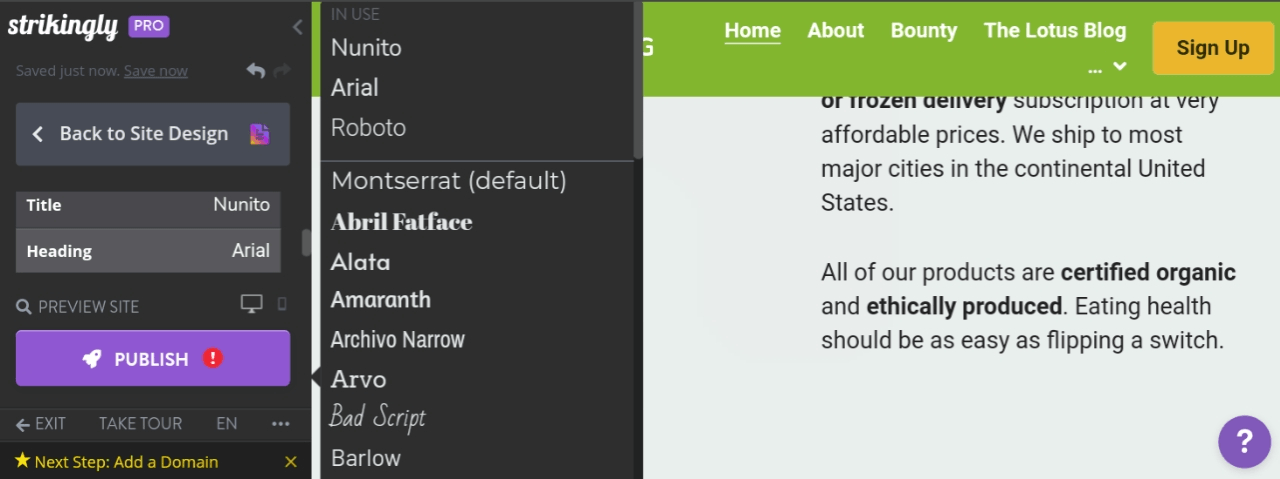Screen dimensions: 1280x479
Task: Choose the Bad Script font
Action: 378,417
